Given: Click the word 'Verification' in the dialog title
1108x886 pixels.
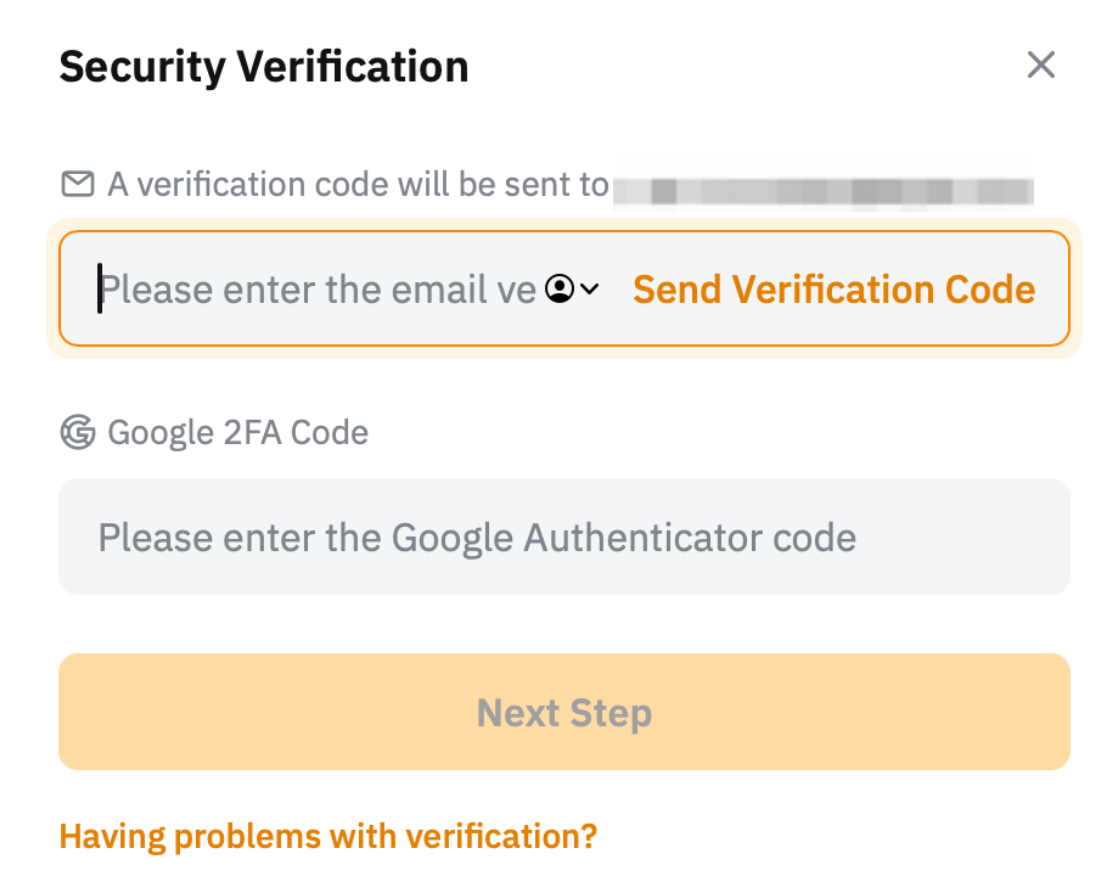Looking at the screenshot, I should (x=353, y=67).
